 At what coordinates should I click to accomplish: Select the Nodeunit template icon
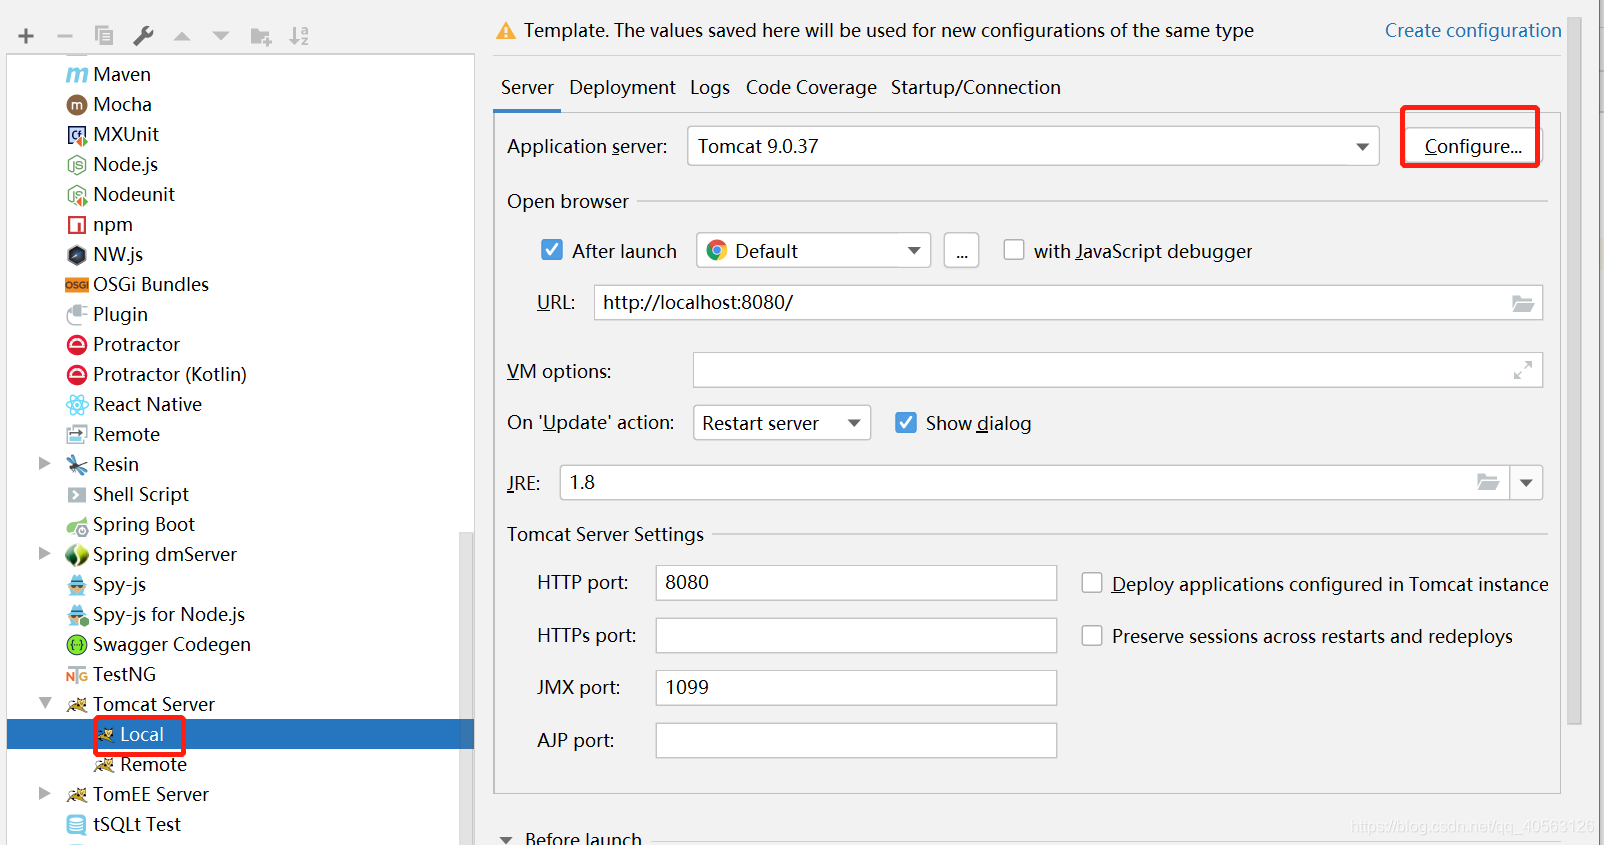[77, 195]
